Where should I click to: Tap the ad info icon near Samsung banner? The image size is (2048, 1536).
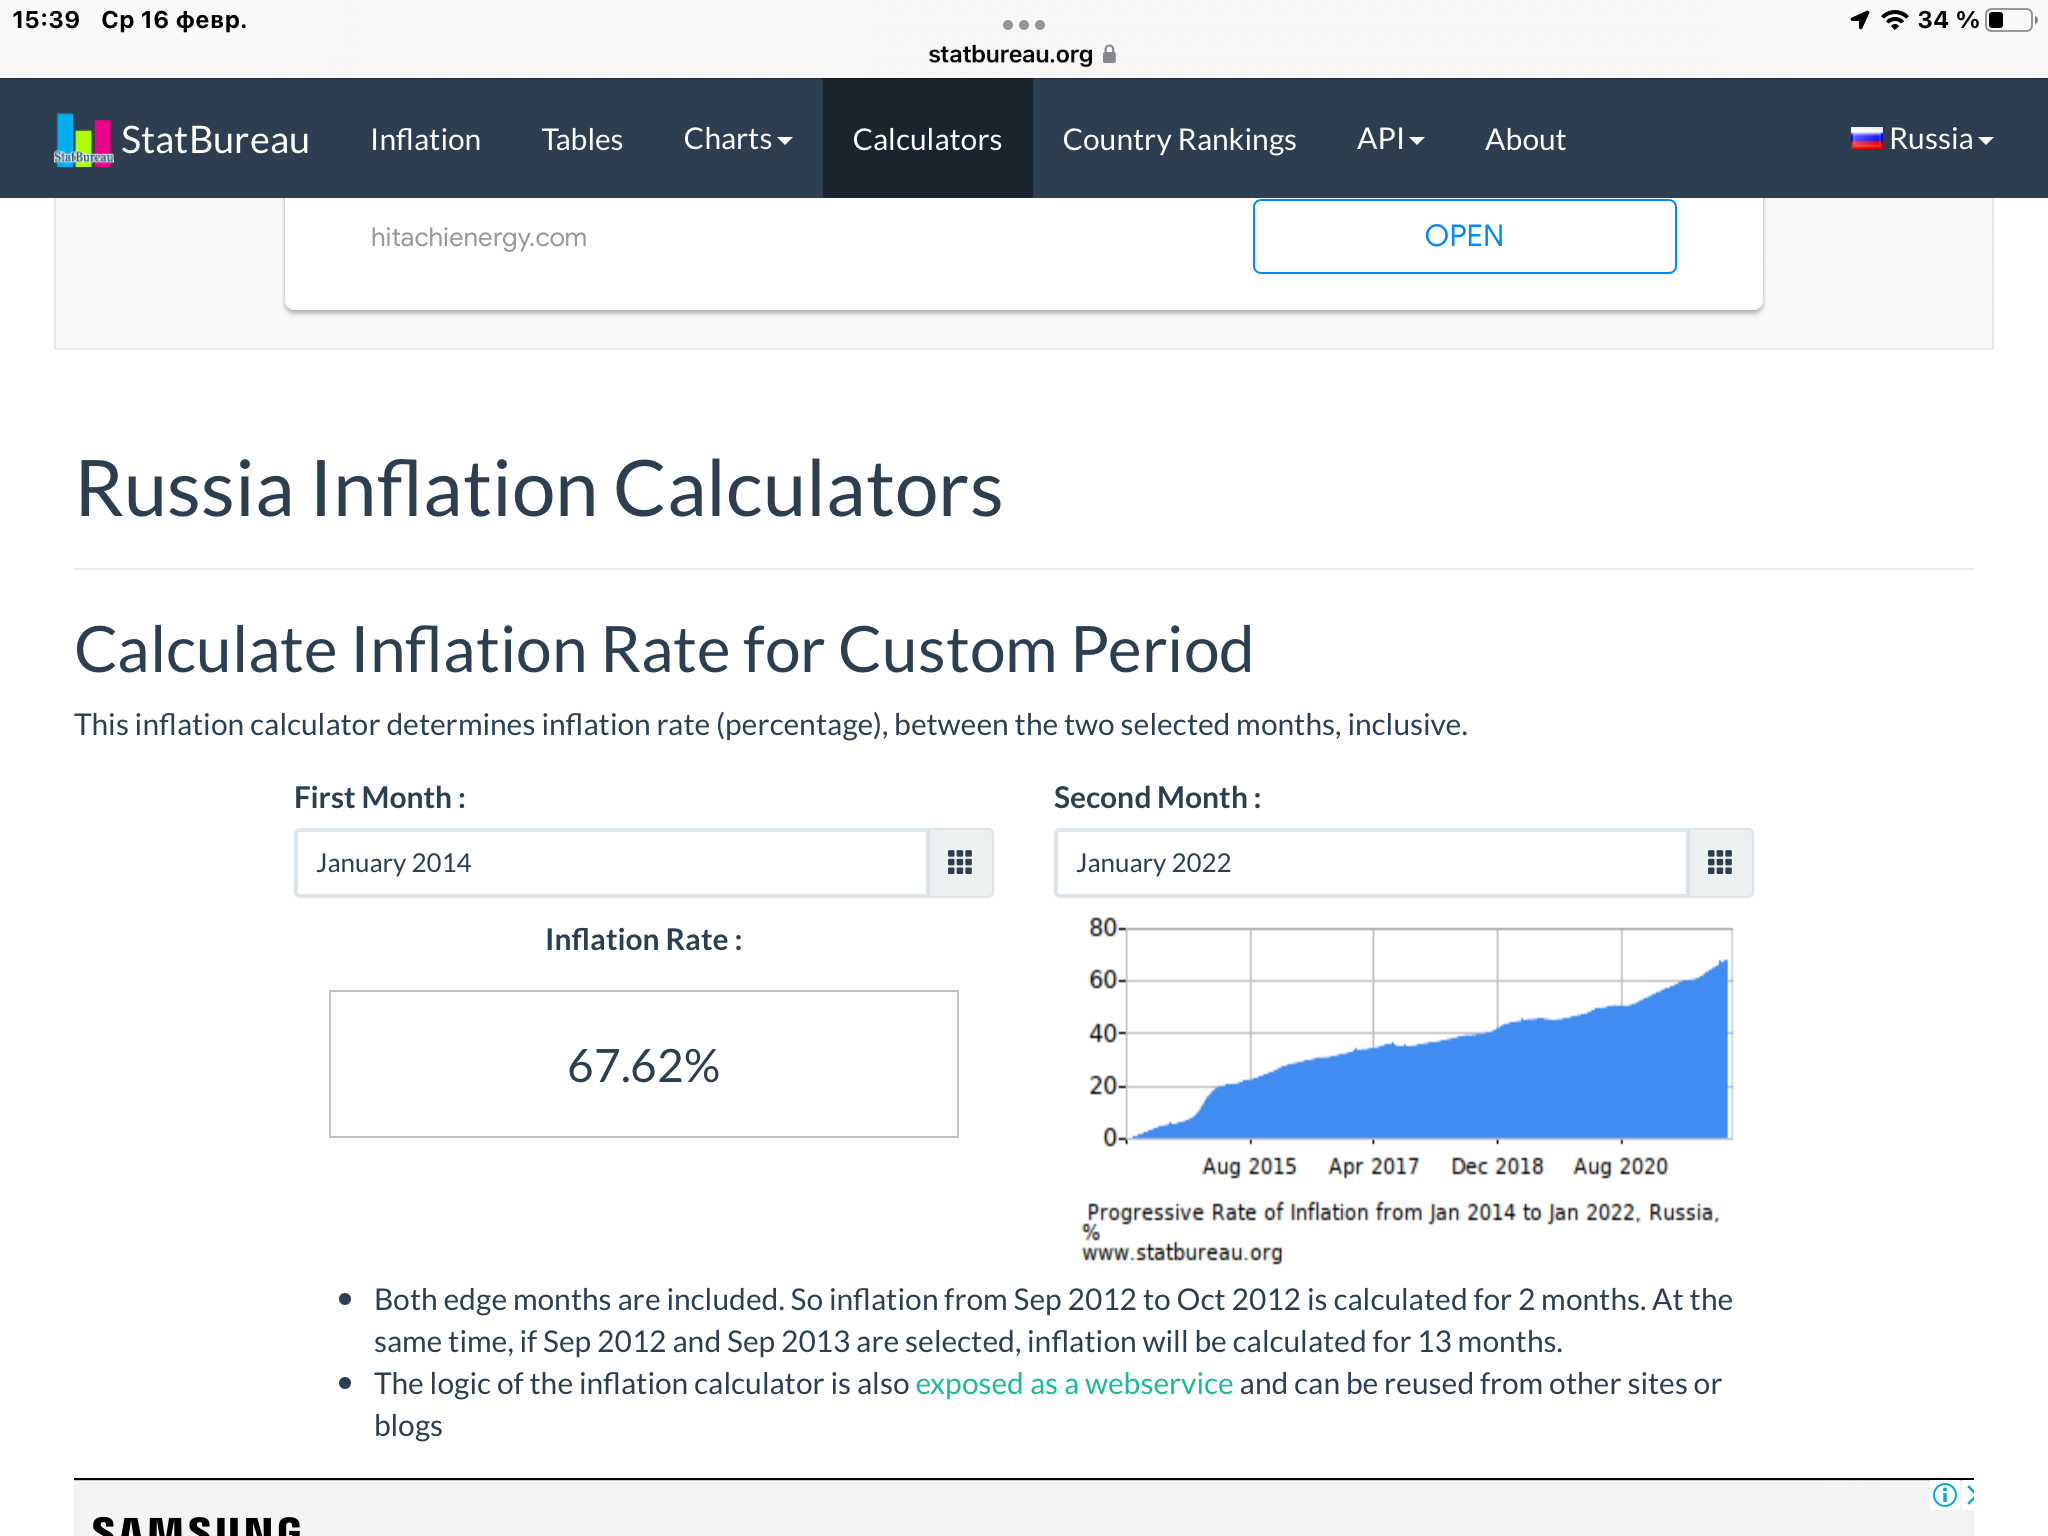click(1944, 1495)
